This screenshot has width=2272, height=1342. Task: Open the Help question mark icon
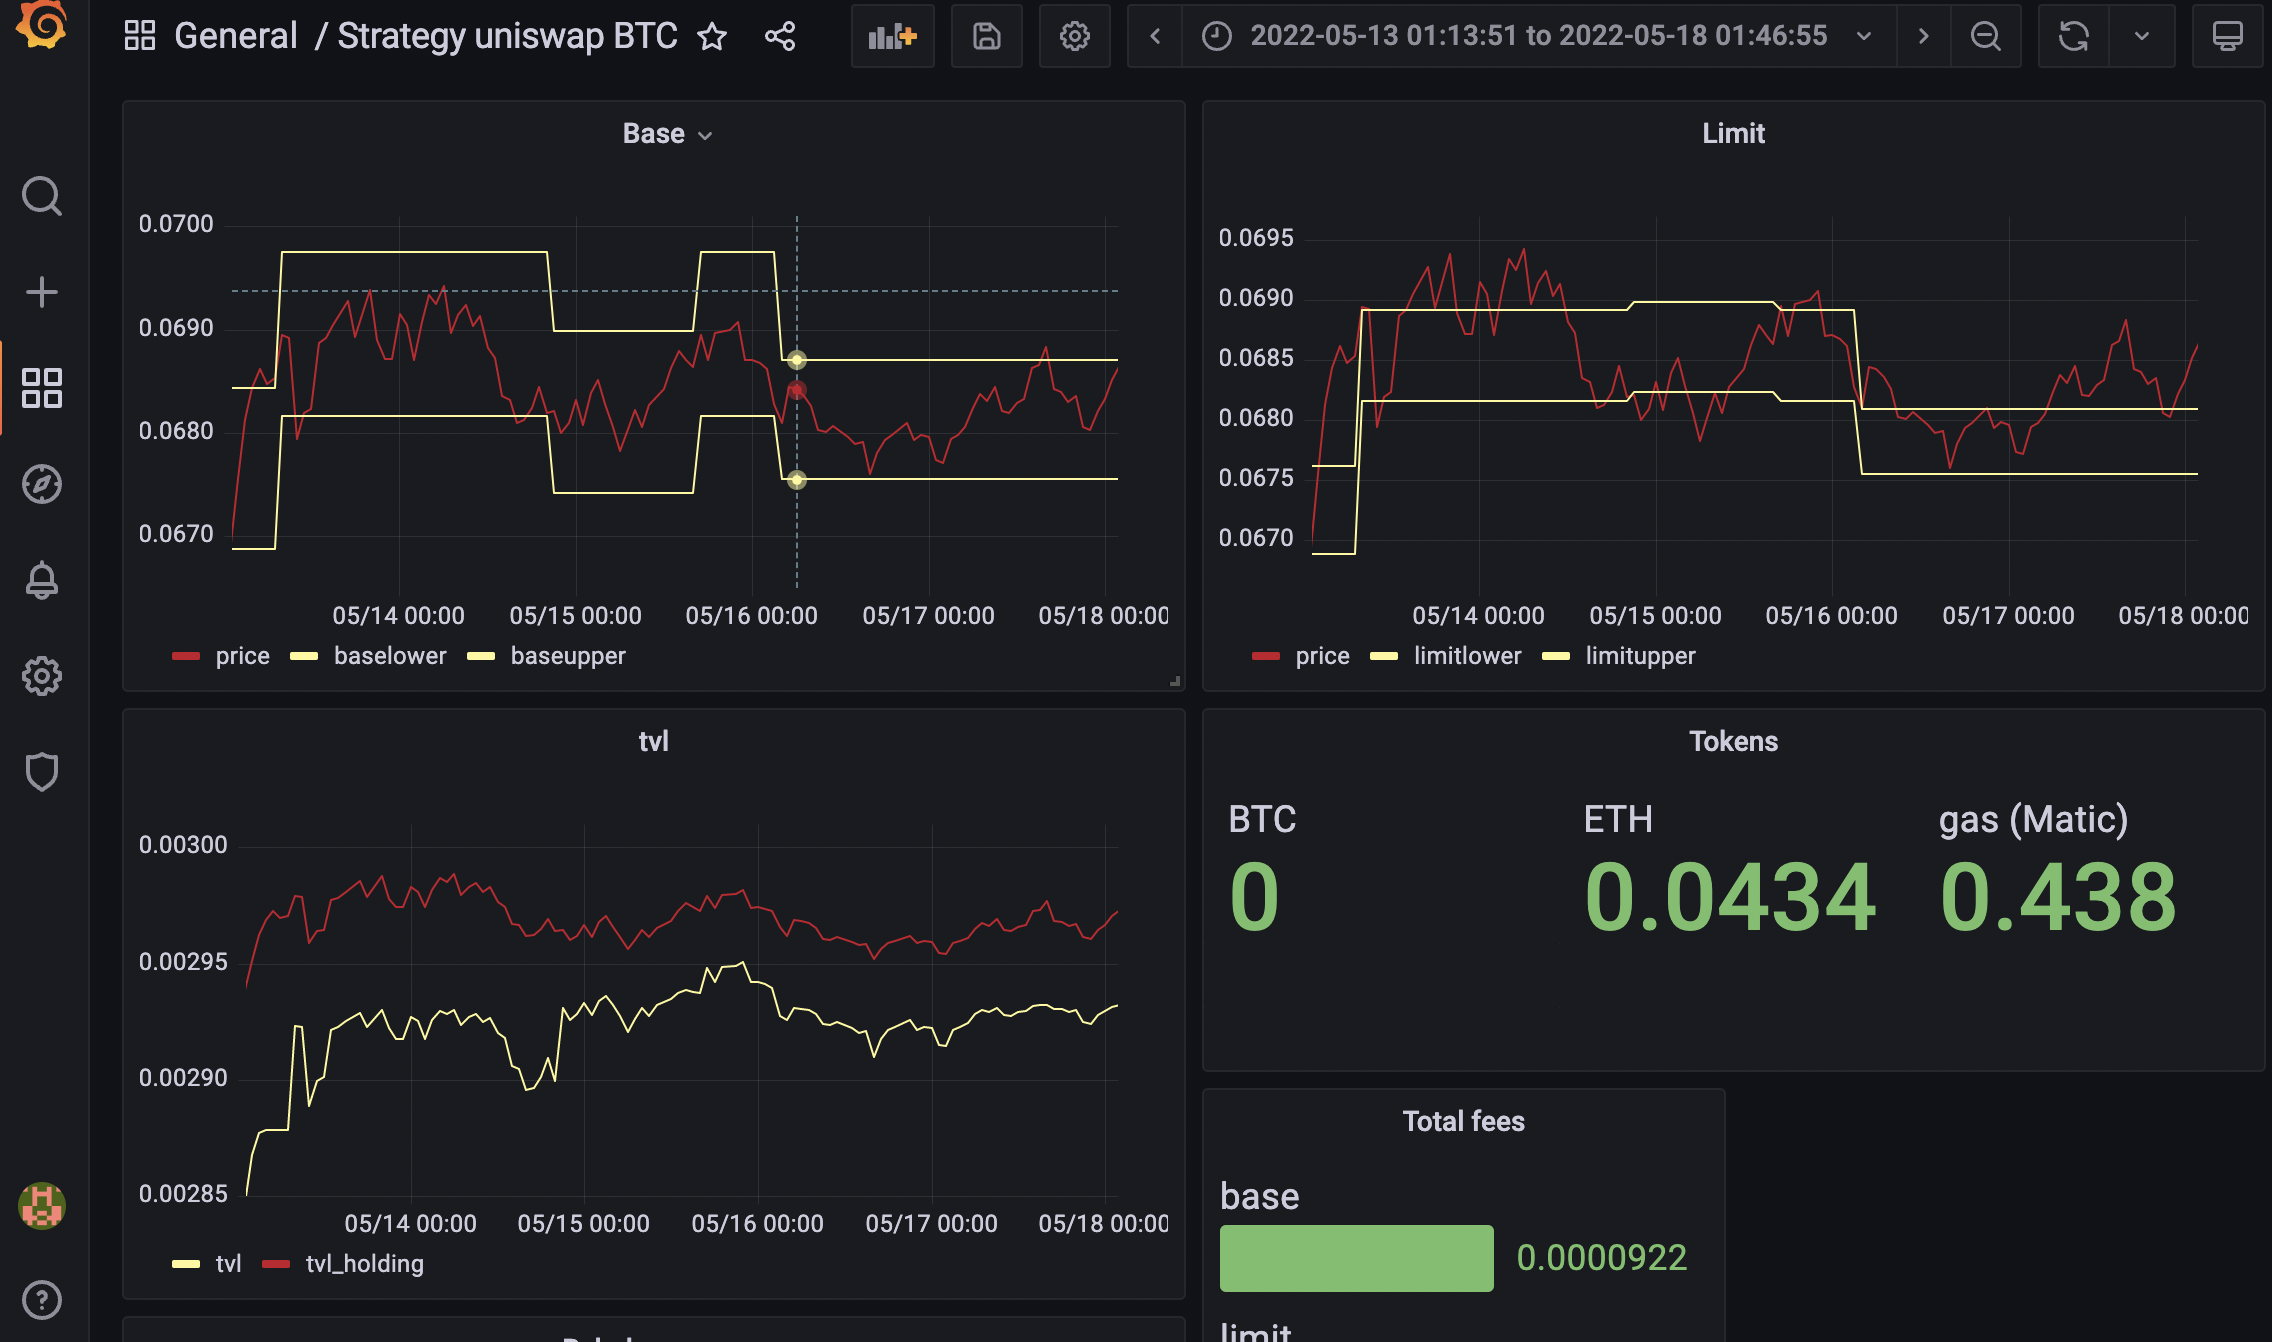[42, 1300]
